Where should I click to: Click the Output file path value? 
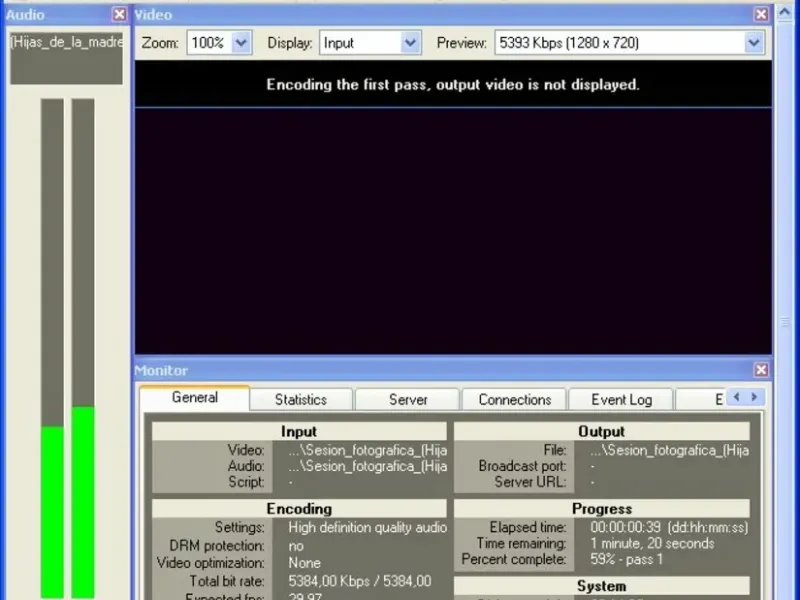coord(669,450)
